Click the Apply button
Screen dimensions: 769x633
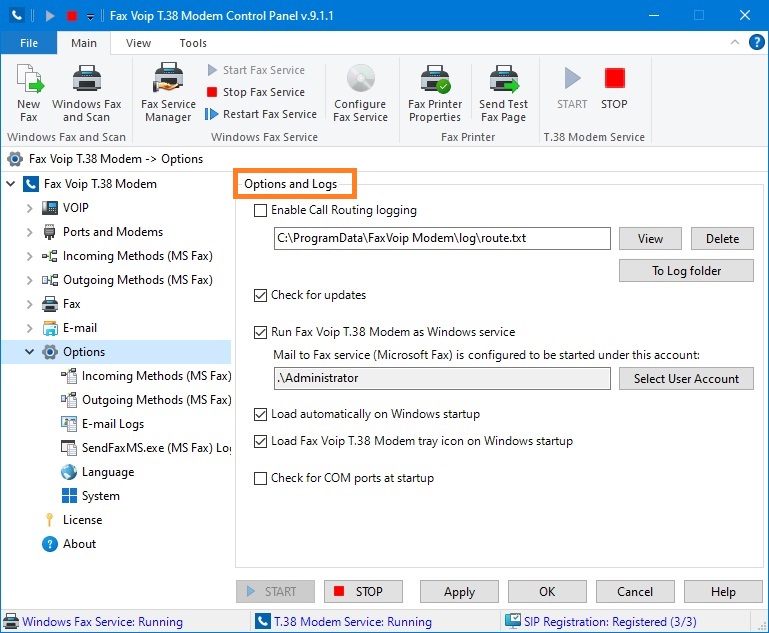coord(459,591)
